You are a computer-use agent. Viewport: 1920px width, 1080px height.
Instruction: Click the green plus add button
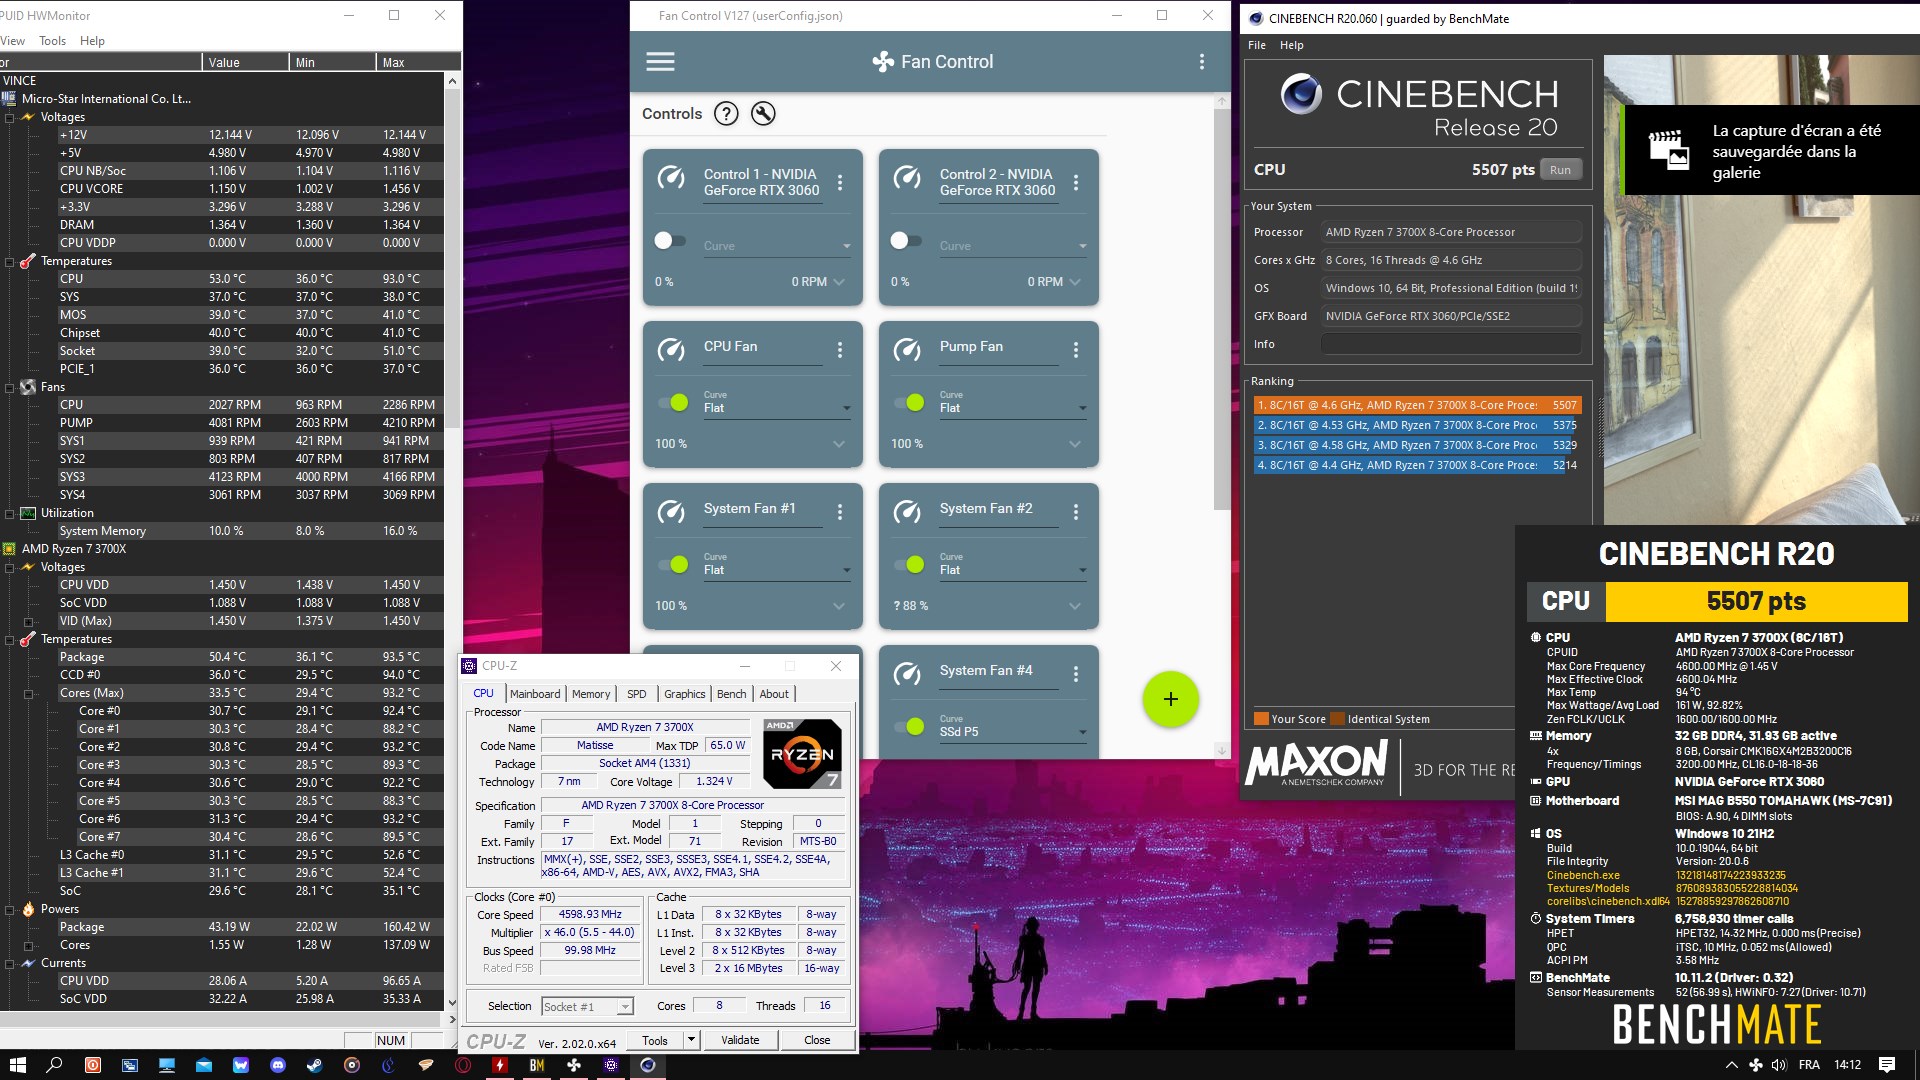1170,699
